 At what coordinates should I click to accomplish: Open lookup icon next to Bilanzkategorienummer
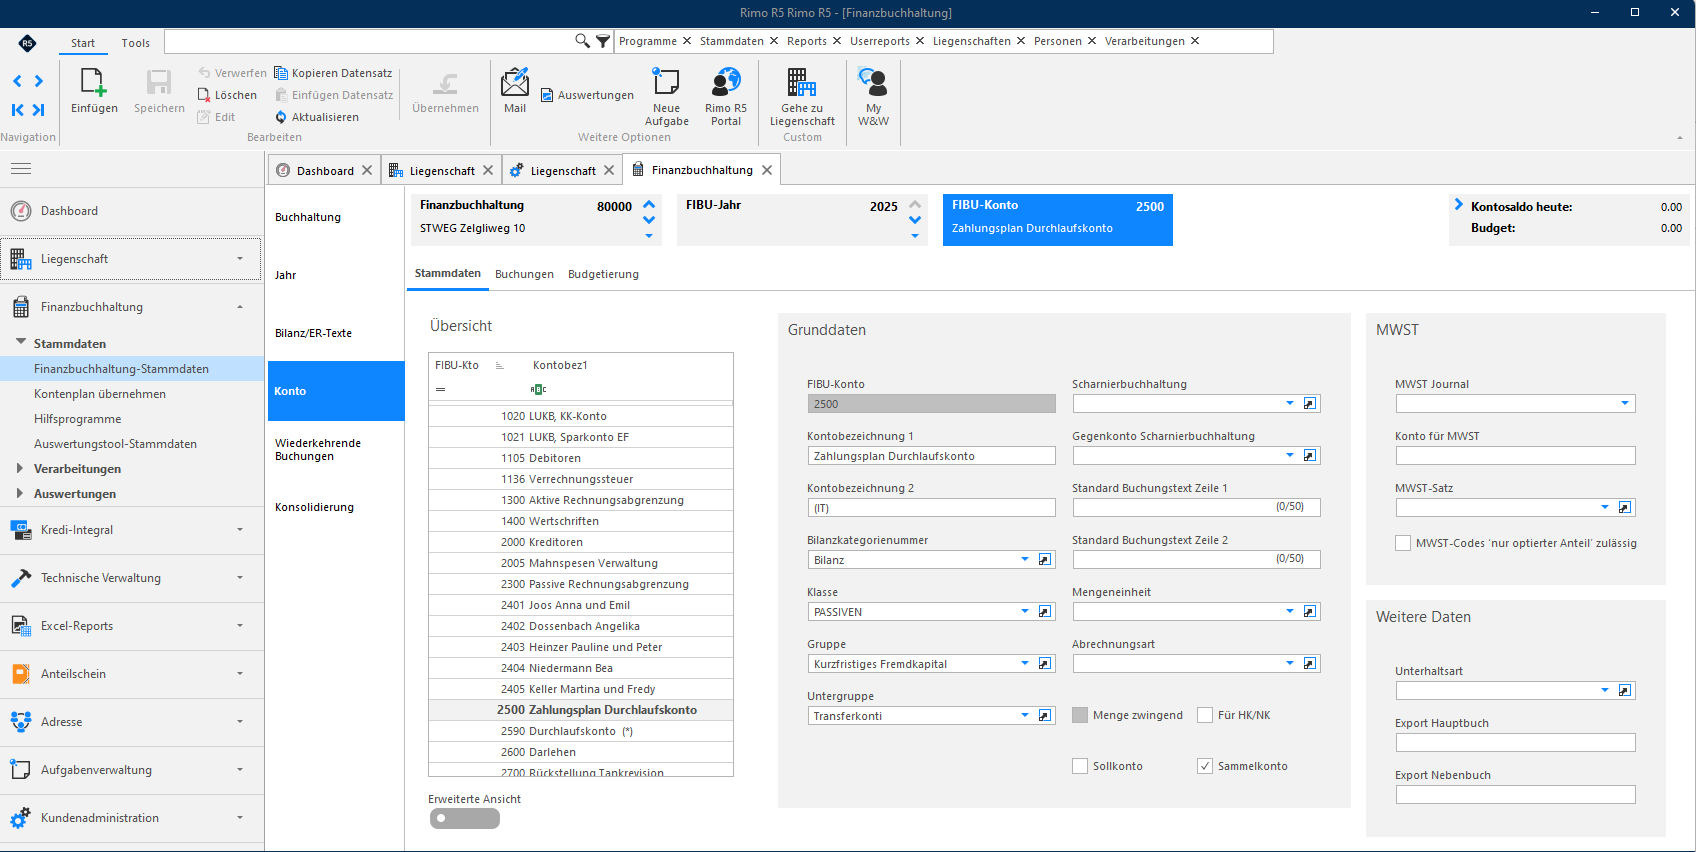point(1045,560)
